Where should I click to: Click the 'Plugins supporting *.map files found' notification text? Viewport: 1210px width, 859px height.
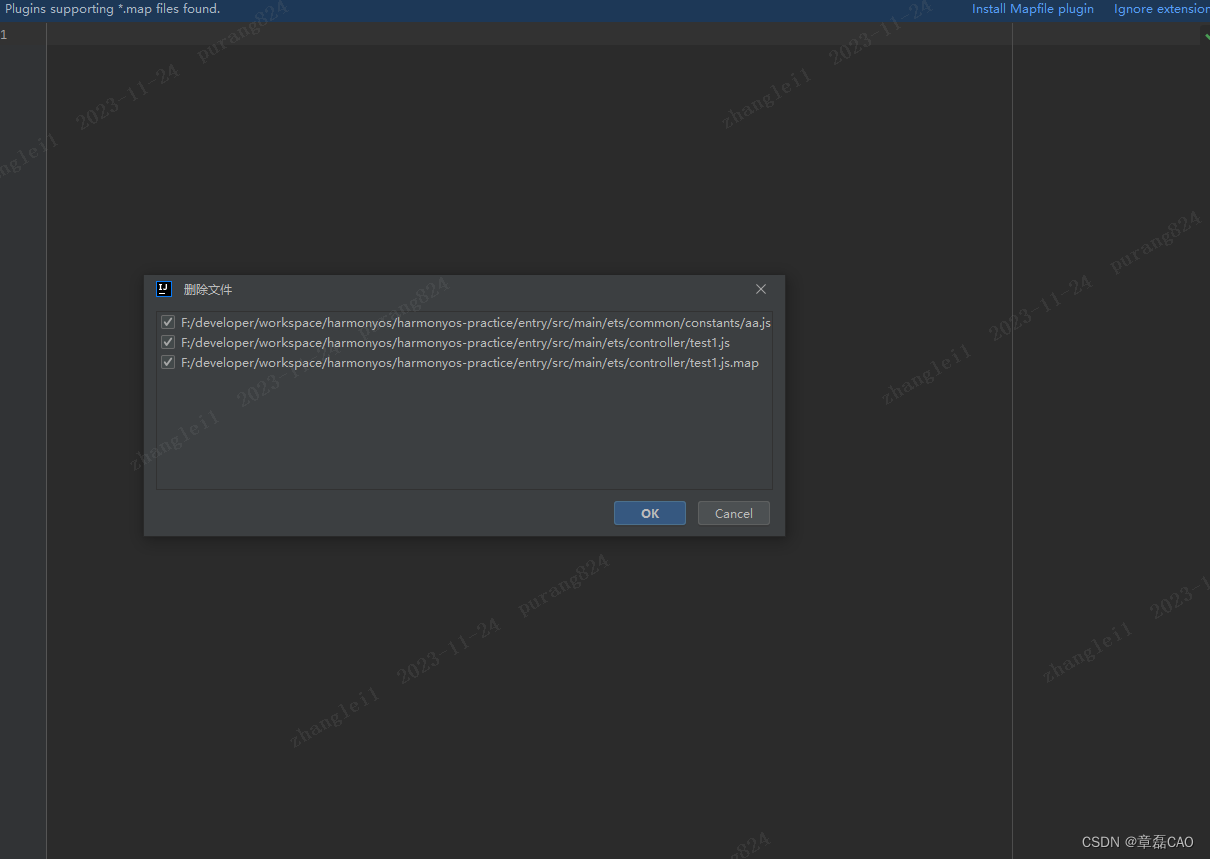click(112, 9)
